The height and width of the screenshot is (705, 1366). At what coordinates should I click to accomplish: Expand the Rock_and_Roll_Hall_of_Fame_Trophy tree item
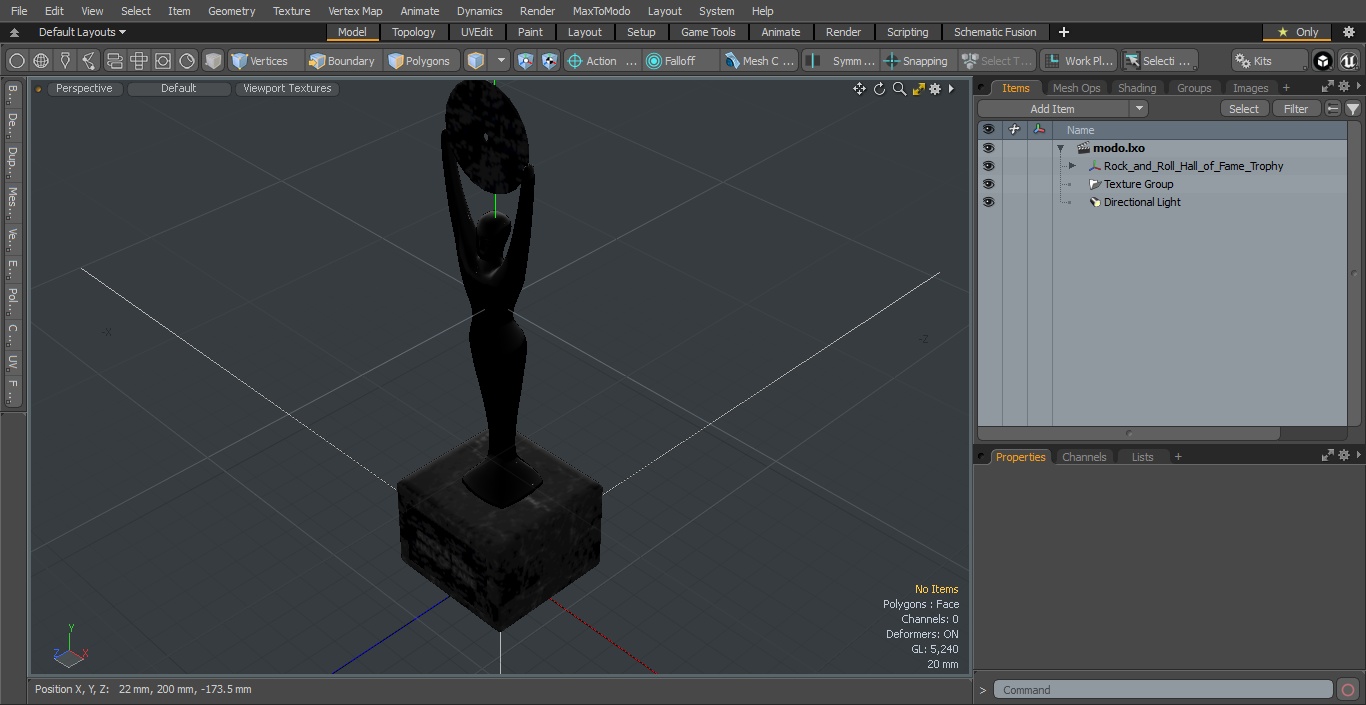tap(1072, 166)
